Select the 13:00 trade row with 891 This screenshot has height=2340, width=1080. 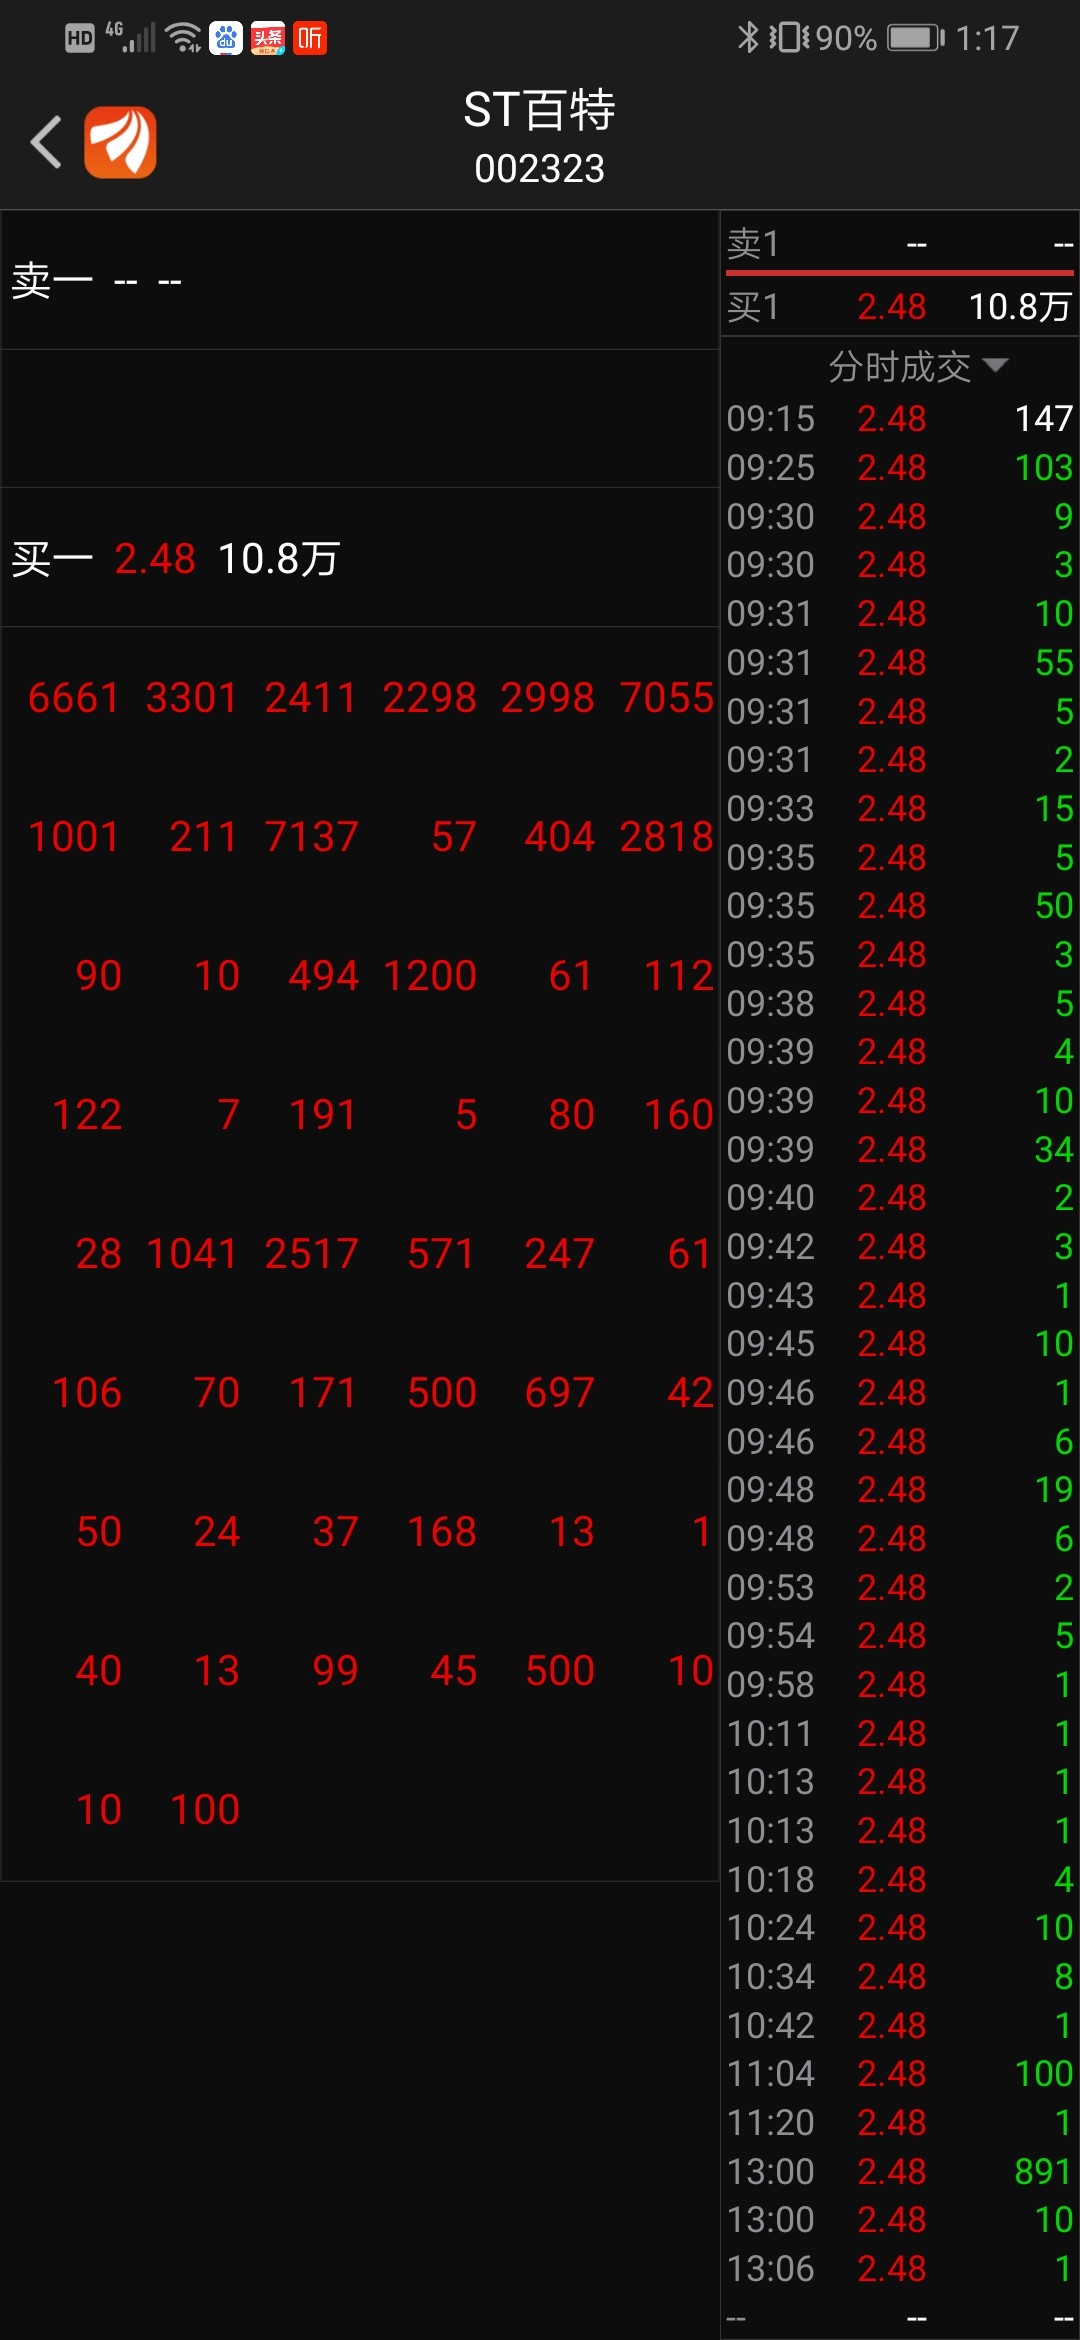click(900, 2171)
